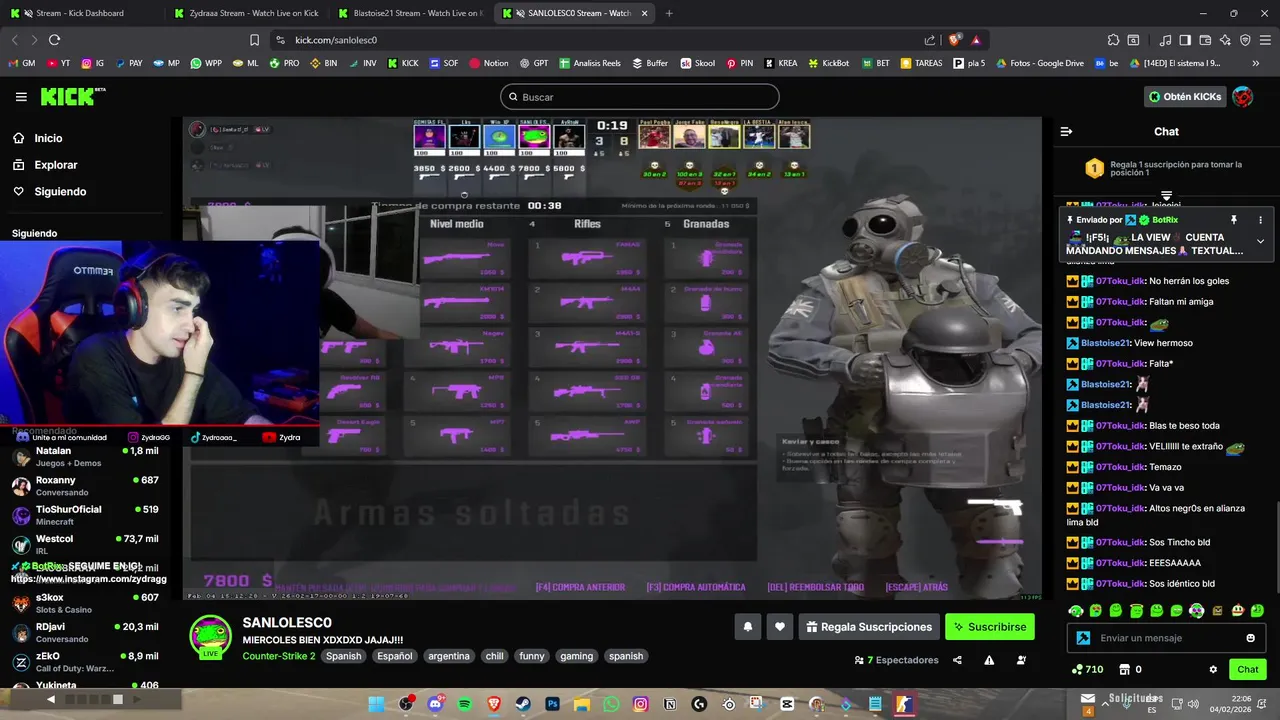The width and height of the screenshot is (1280, 720).
Task: Click the moderators icon beside report
Action: click(1021, 660)
